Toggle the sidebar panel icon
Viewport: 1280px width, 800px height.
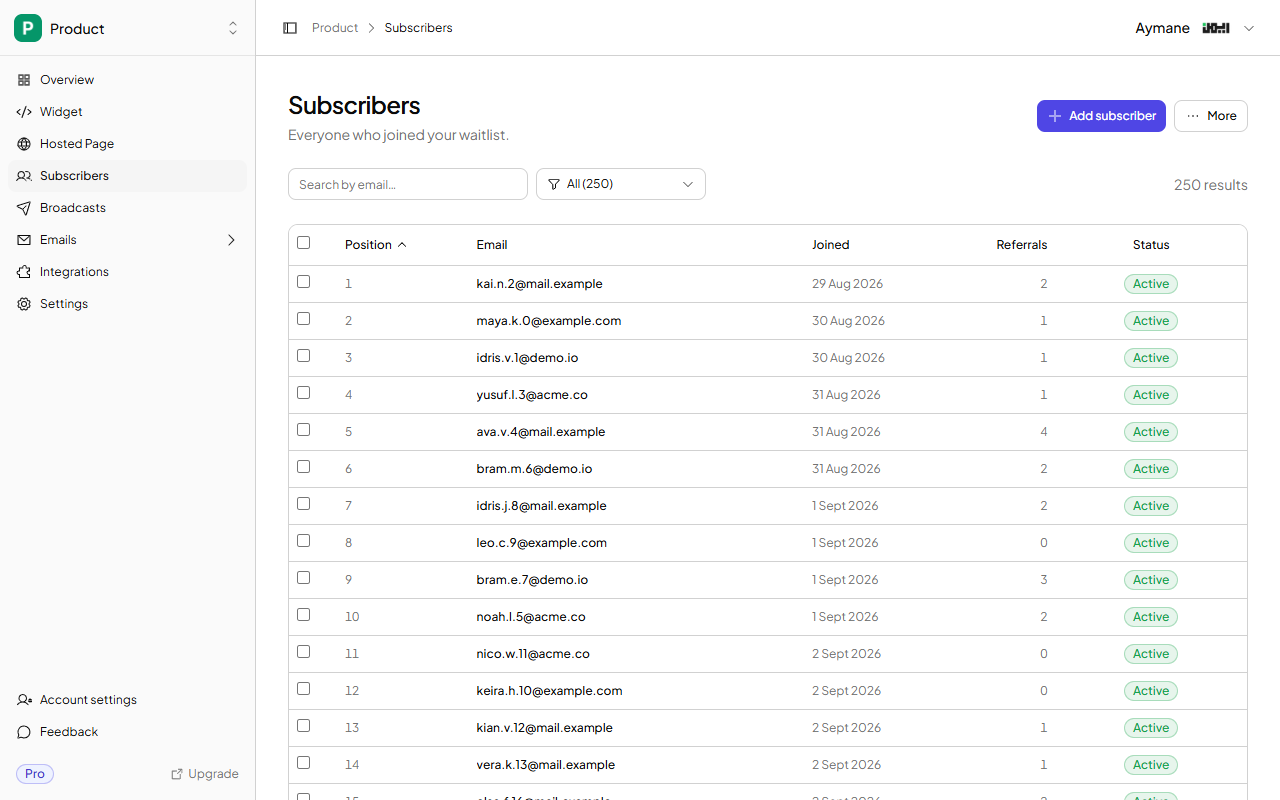point(290,28)
